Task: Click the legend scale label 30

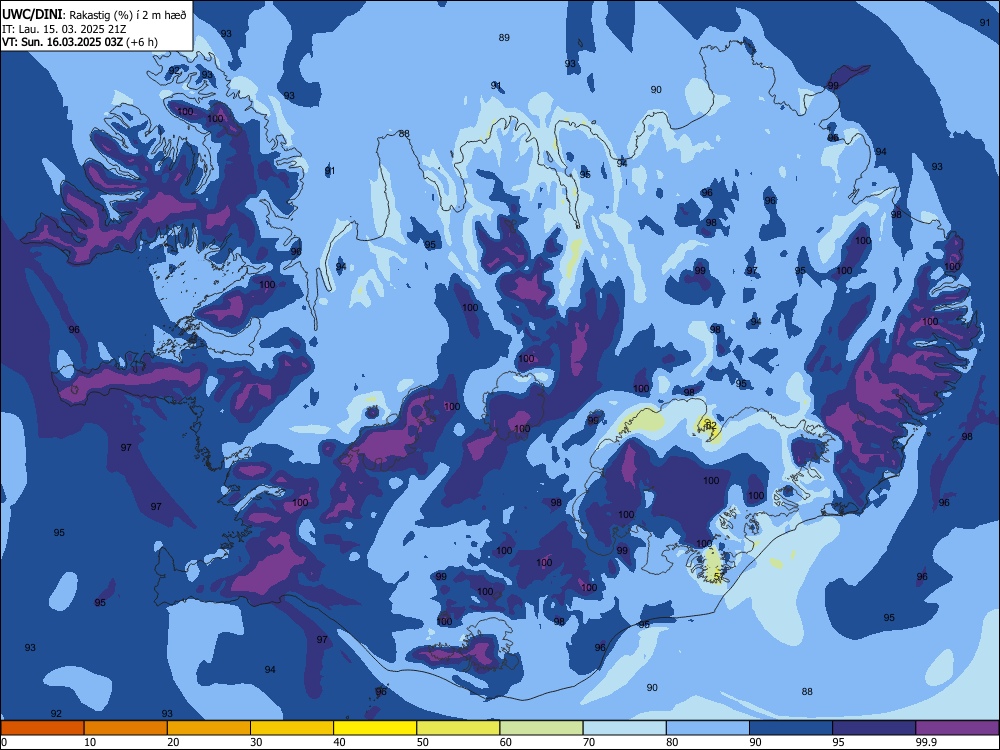Action: click(256, 742)
